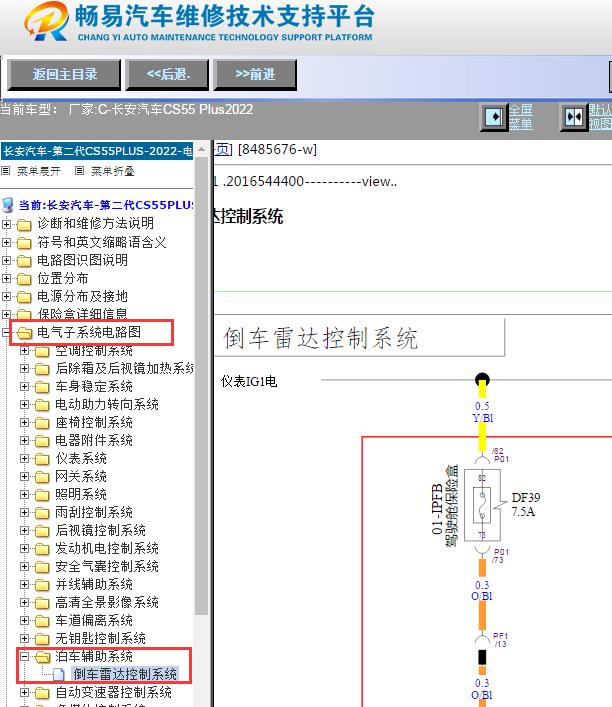Image resolution: width=612 pixels, height=707 pixels.
Task: Click the folder icon of 座椅控制系统
Action: (42, 423)
